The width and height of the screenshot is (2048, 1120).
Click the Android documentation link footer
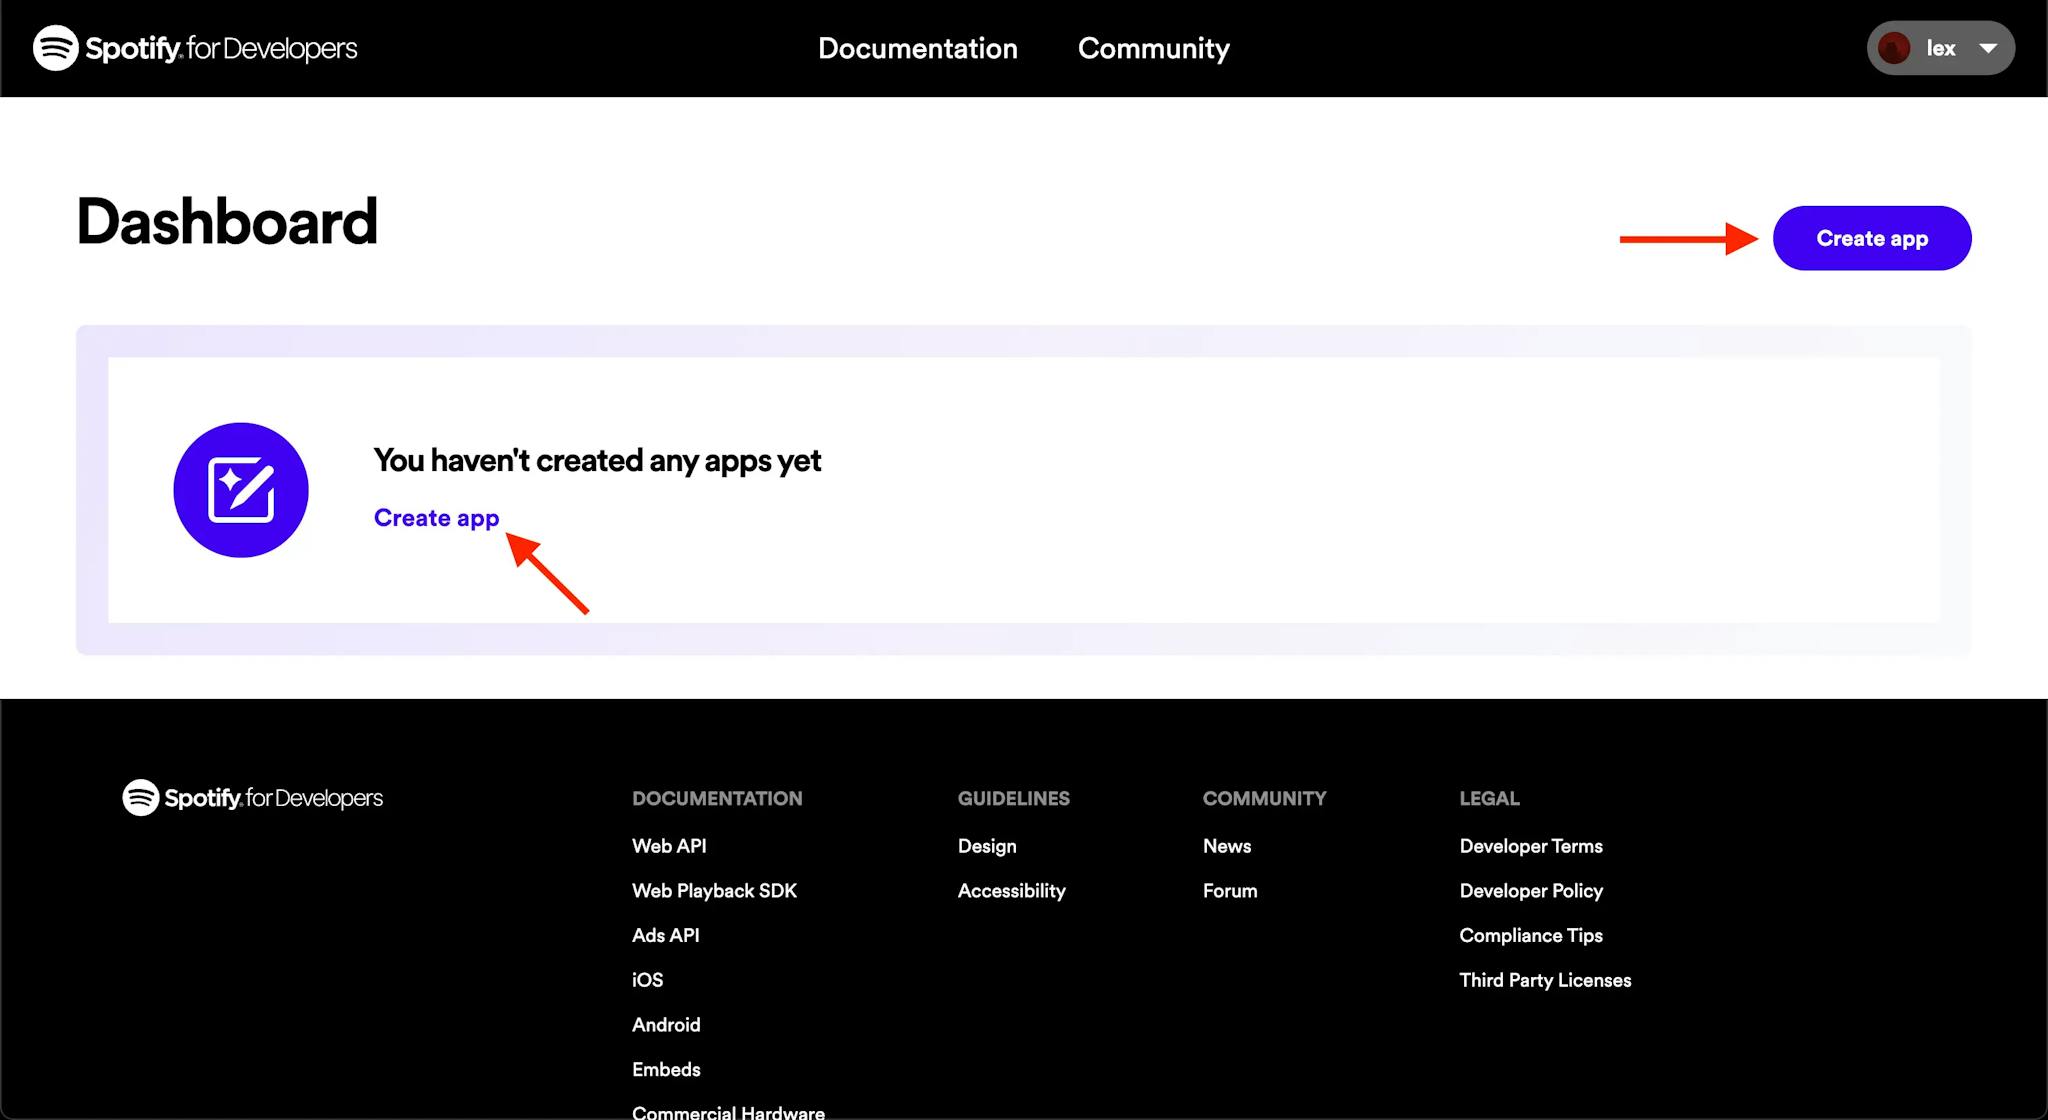665,1025
